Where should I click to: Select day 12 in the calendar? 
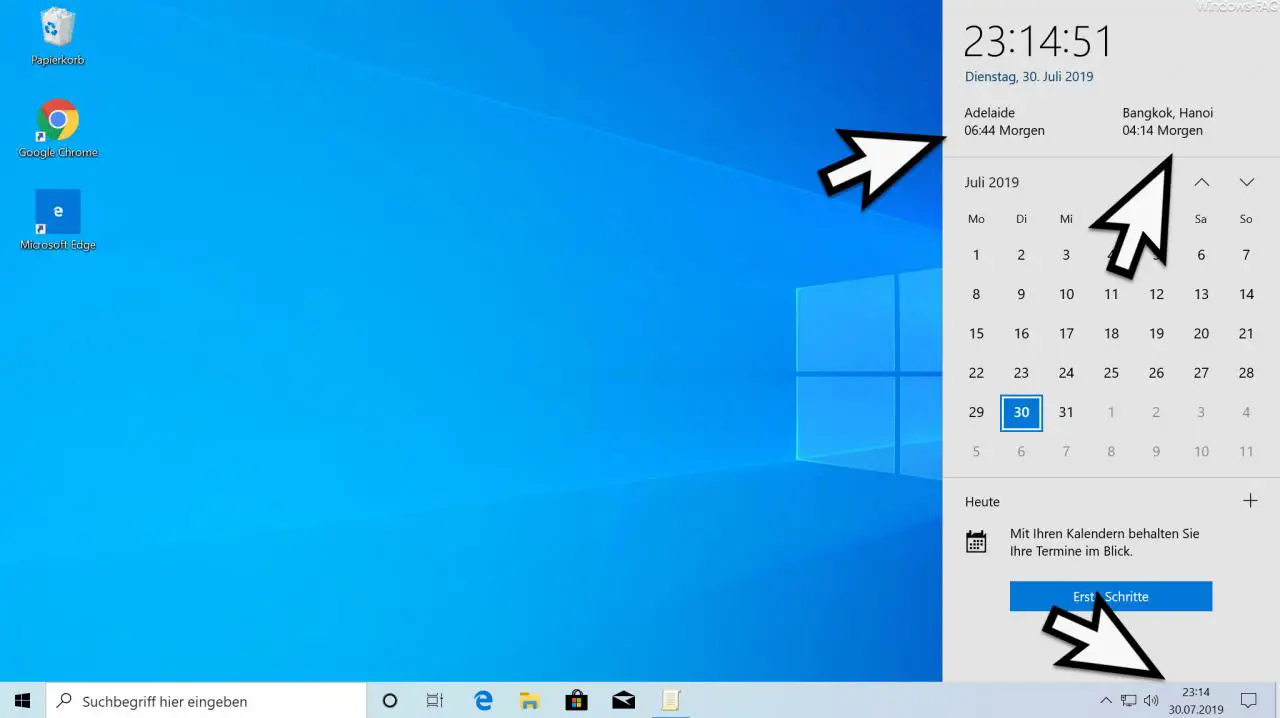(x=1156, y=294)
